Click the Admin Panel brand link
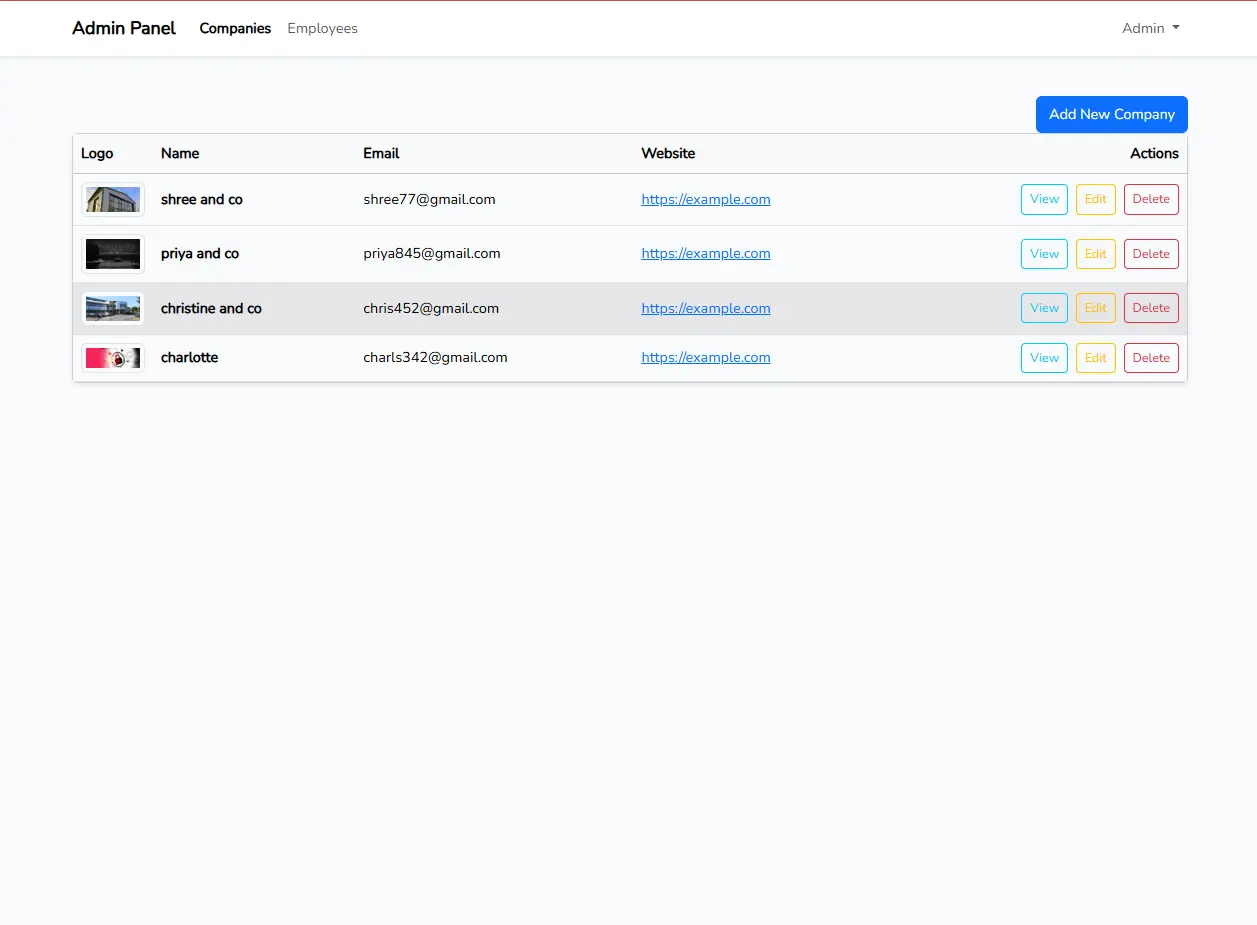Image resolution: width=1257 pixels, height=925 pixels. pos(124,28)
